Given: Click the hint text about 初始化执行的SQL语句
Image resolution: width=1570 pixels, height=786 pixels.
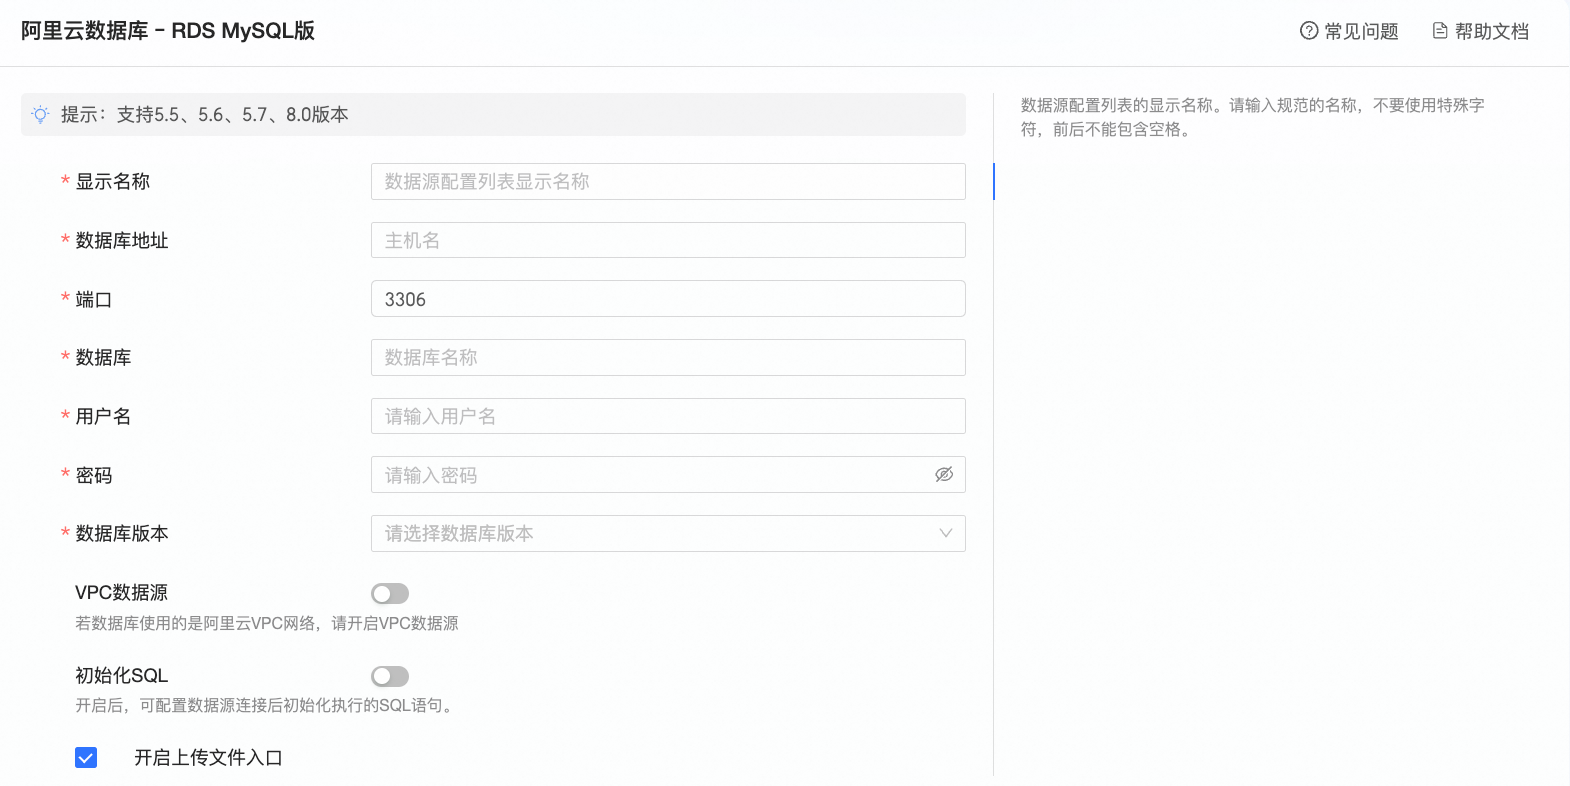Looking at the screenshot, I should [265, 706].
